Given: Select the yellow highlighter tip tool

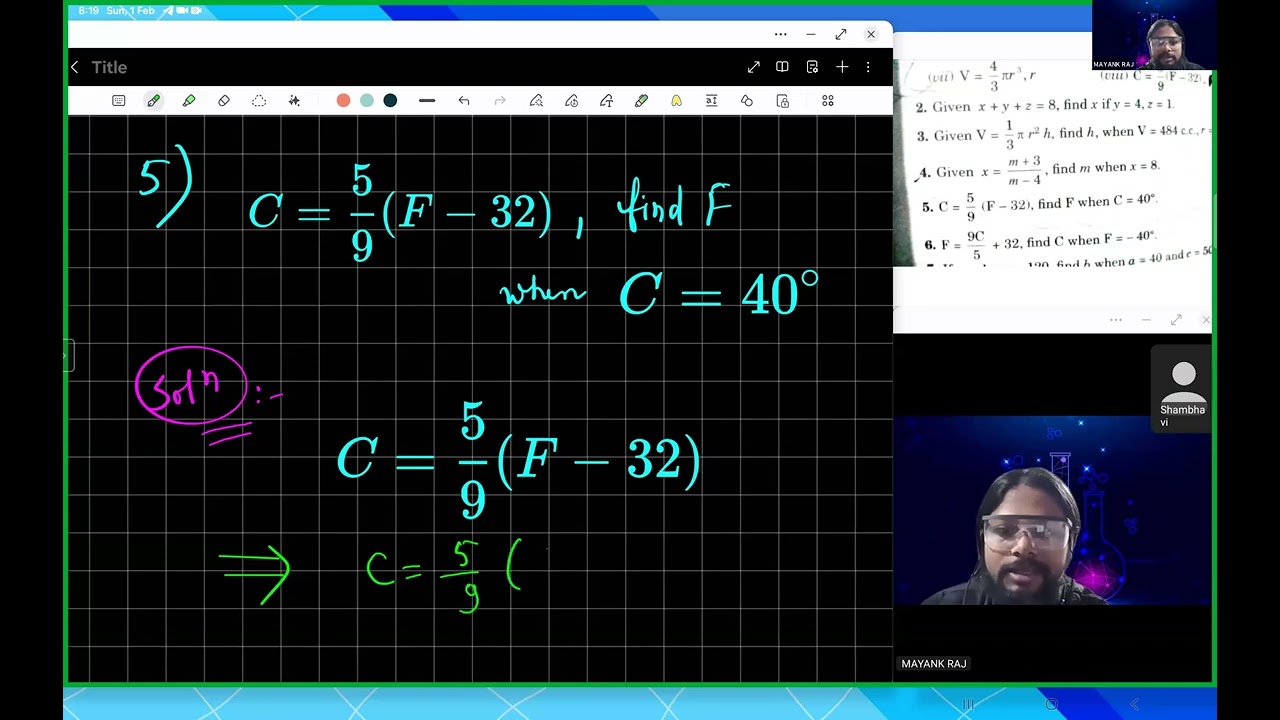Looking at the screenshot, I should (x=676, y=101).
